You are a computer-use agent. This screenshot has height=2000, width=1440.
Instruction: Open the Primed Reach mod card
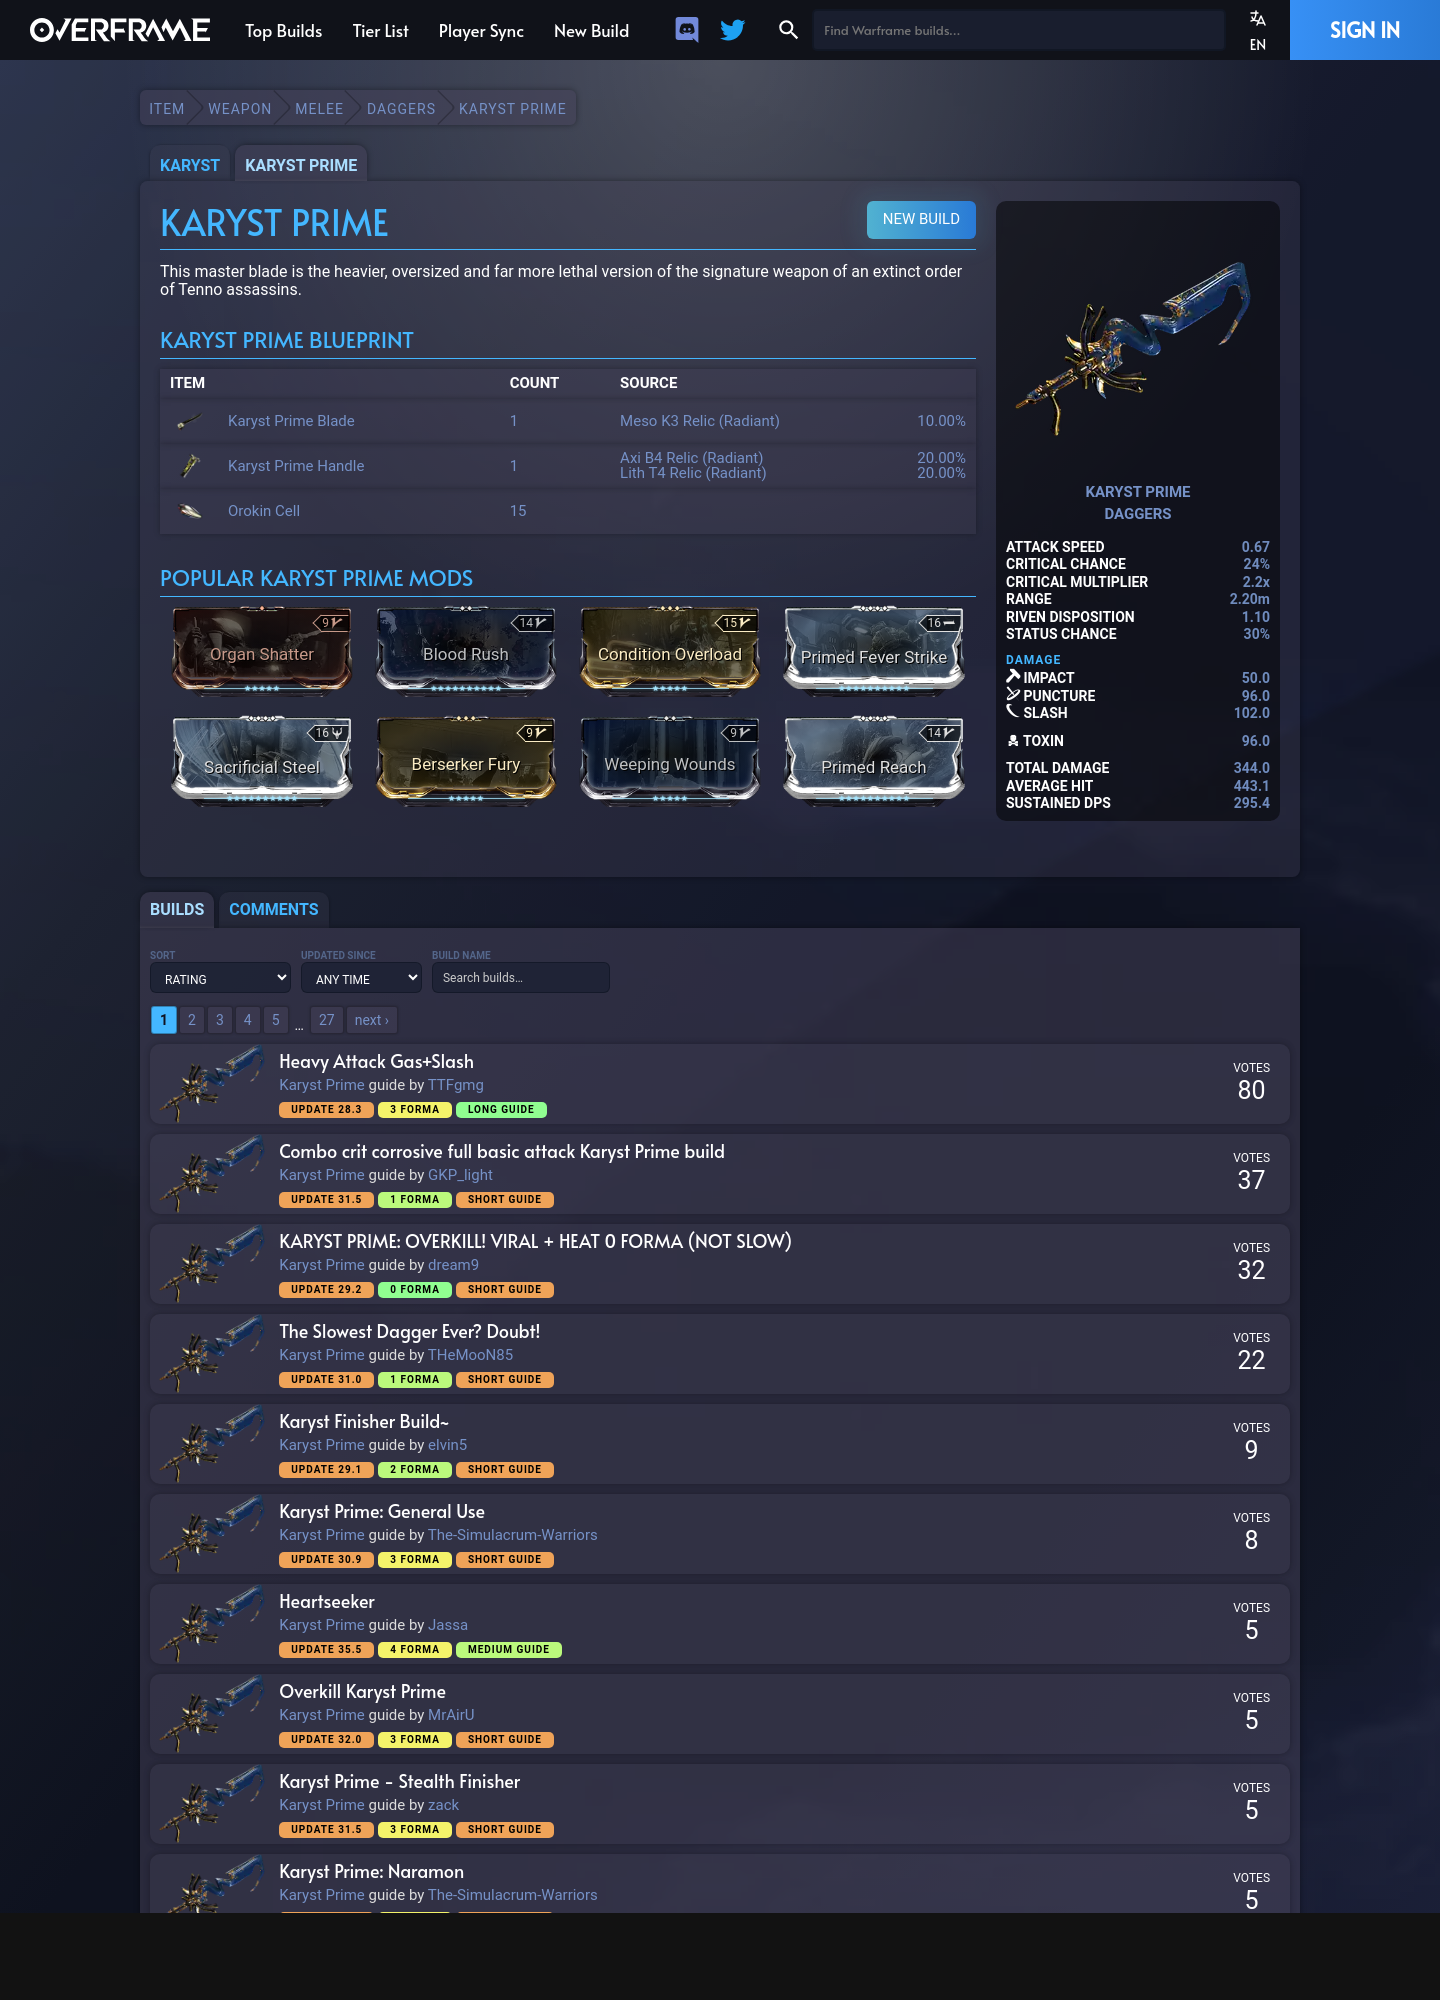pyautogui.click(x=874, y=761)
